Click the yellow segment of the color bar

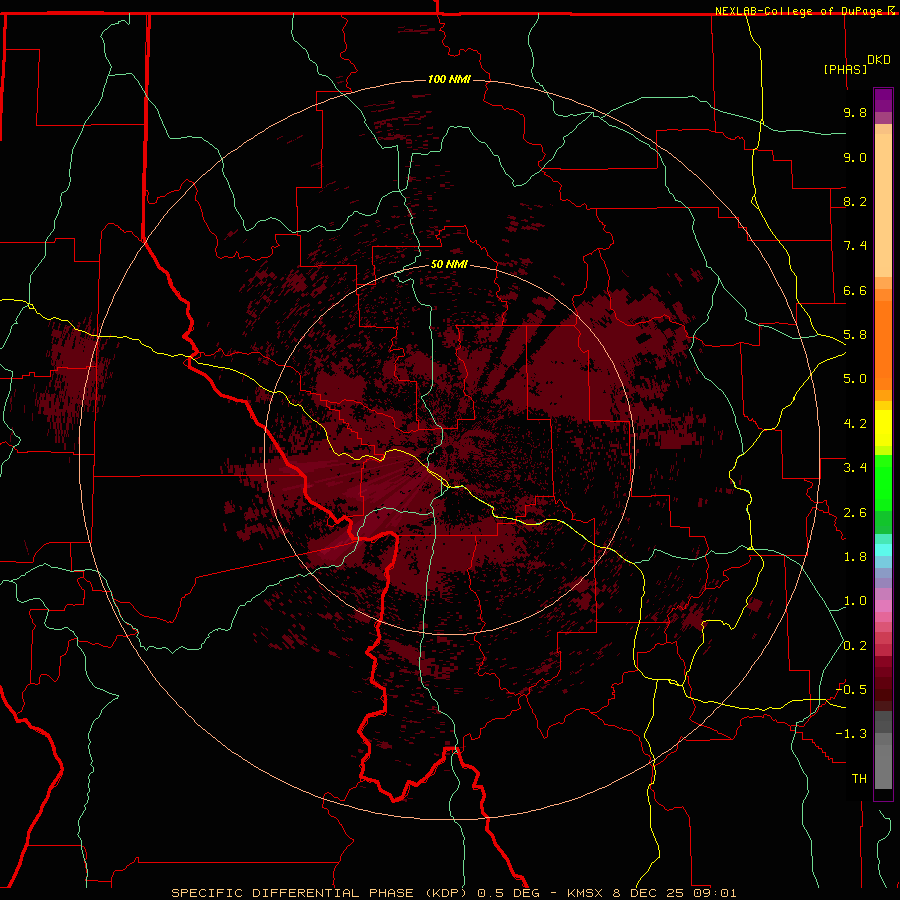click(883, 428)
